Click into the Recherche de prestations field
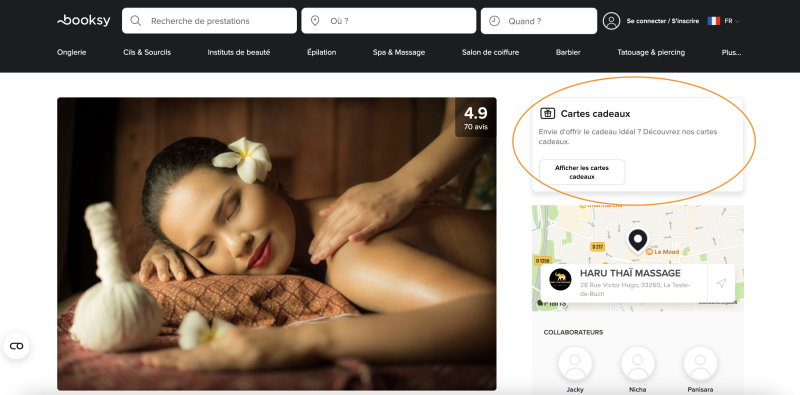800x395 pixels. tap(209, 21)
